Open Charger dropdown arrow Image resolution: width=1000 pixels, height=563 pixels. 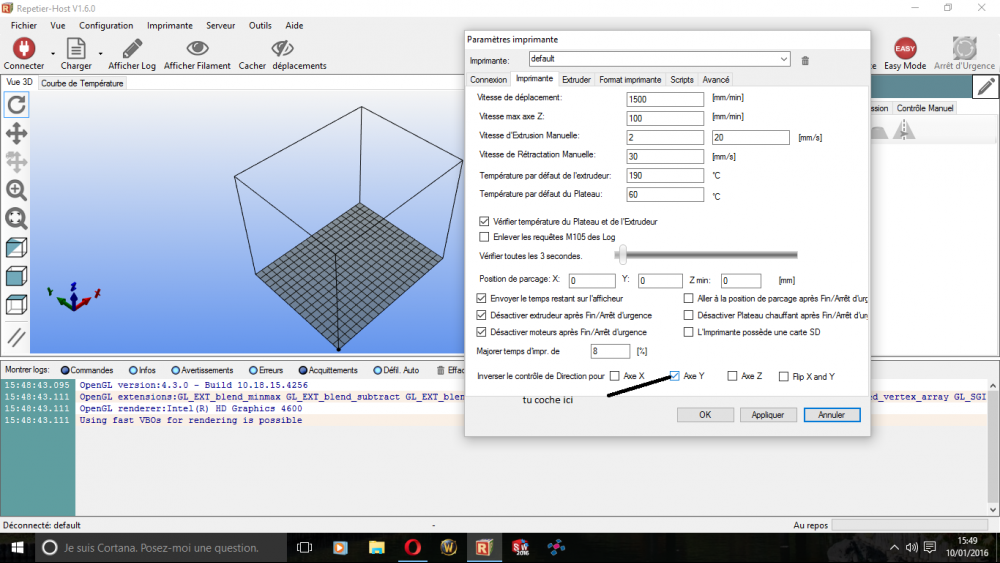[101, 54]
